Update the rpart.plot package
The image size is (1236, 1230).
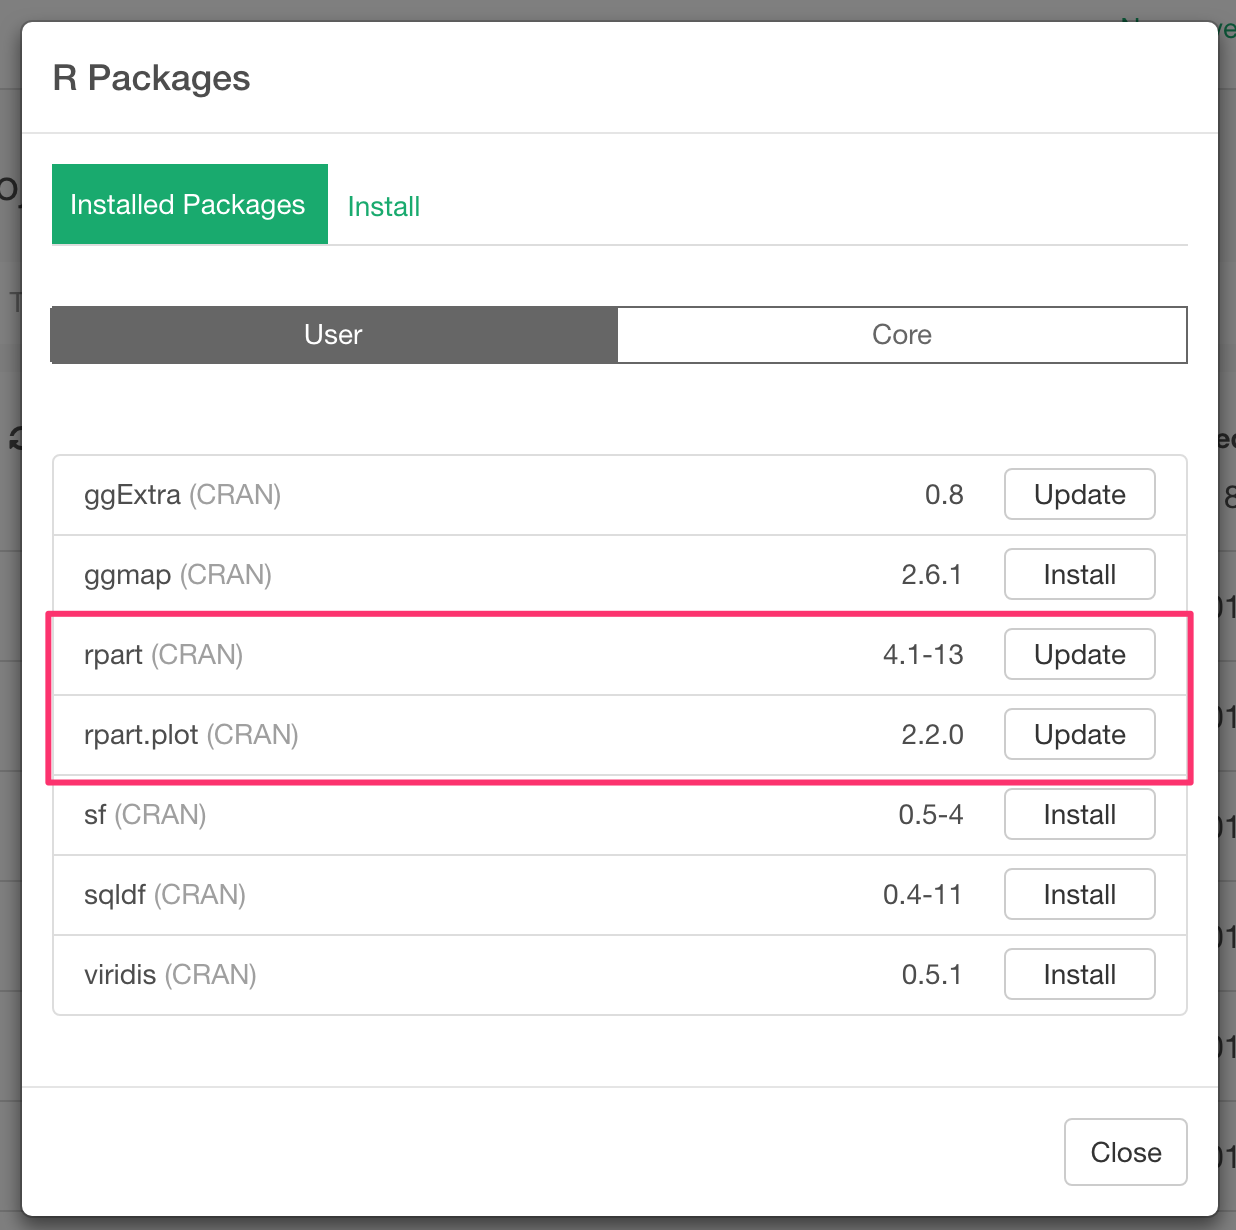pos(1079,734)
